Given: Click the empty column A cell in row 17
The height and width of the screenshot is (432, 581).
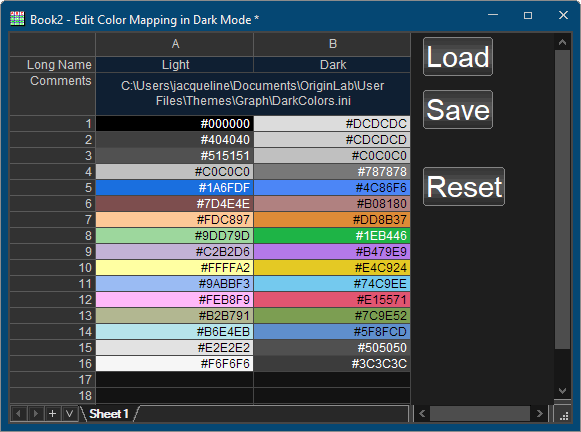Looking at the screenshot, I should coord(175,380).
